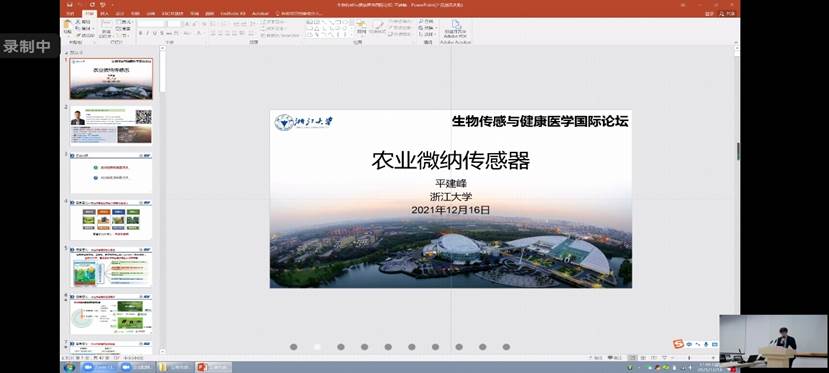Click the Italic formatting icon

tap(148, 33)
